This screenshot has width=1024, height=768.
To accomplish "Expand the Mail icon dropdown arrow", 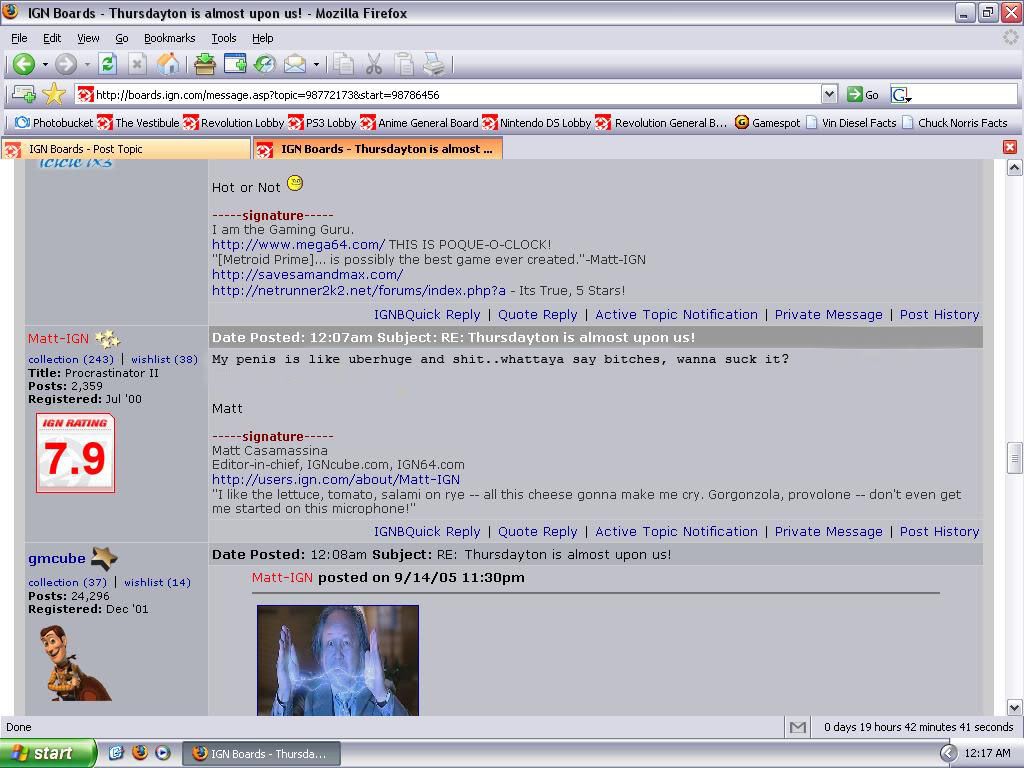I will pyautogui.click(x=316, y=64).
